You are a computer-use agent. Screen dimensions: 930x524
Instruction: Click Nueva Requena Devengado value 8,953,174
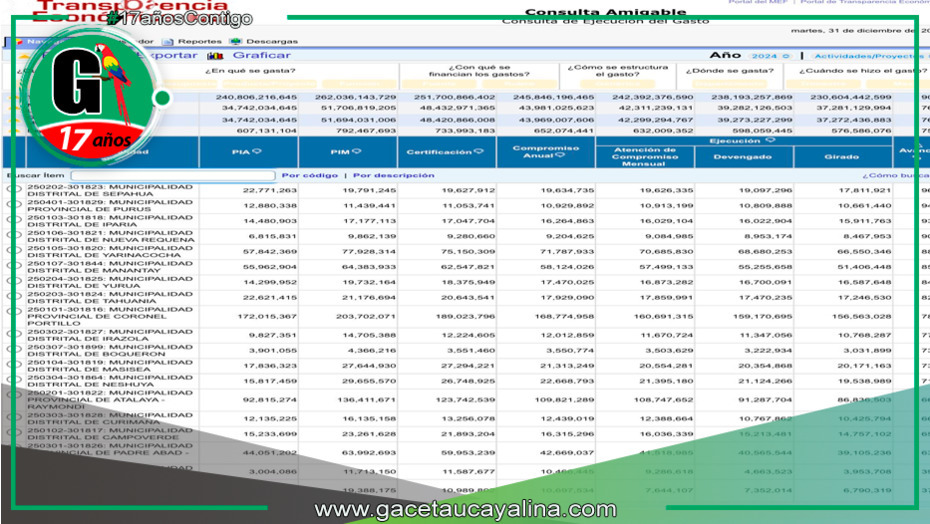pyautogui.click(x=768, y=236)
